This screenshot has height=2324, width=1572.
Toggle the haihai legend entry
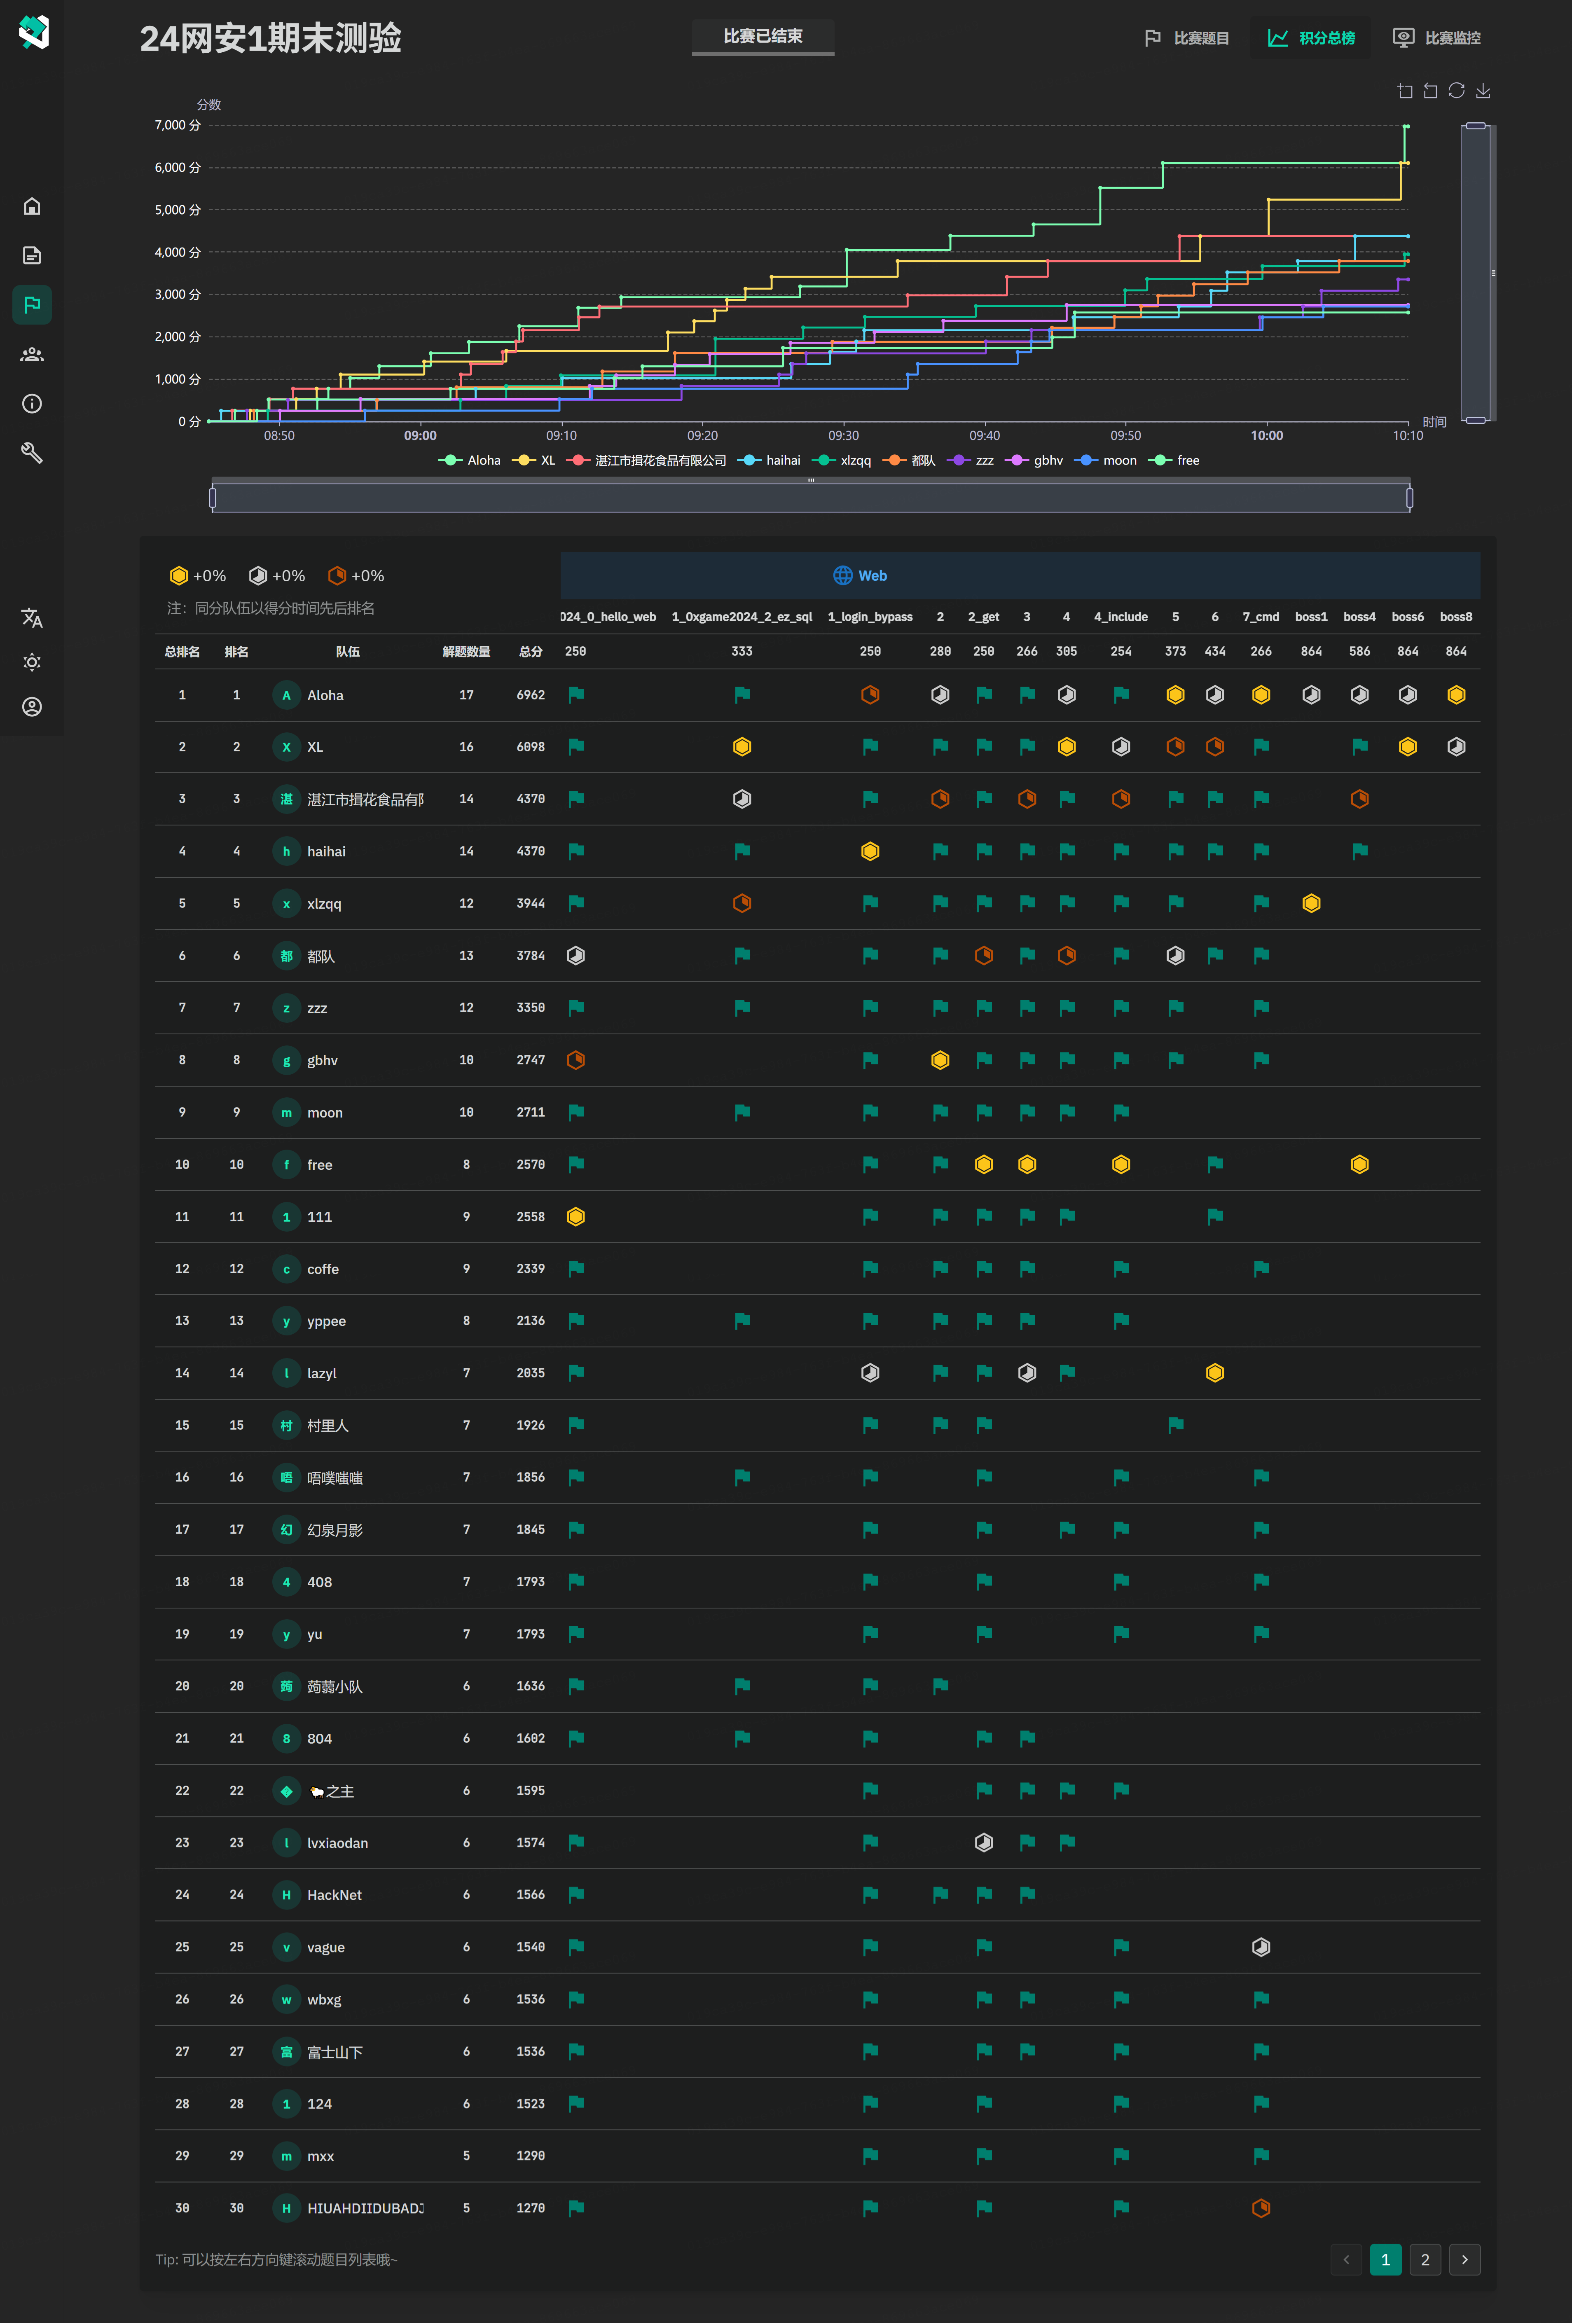point(769,460)
